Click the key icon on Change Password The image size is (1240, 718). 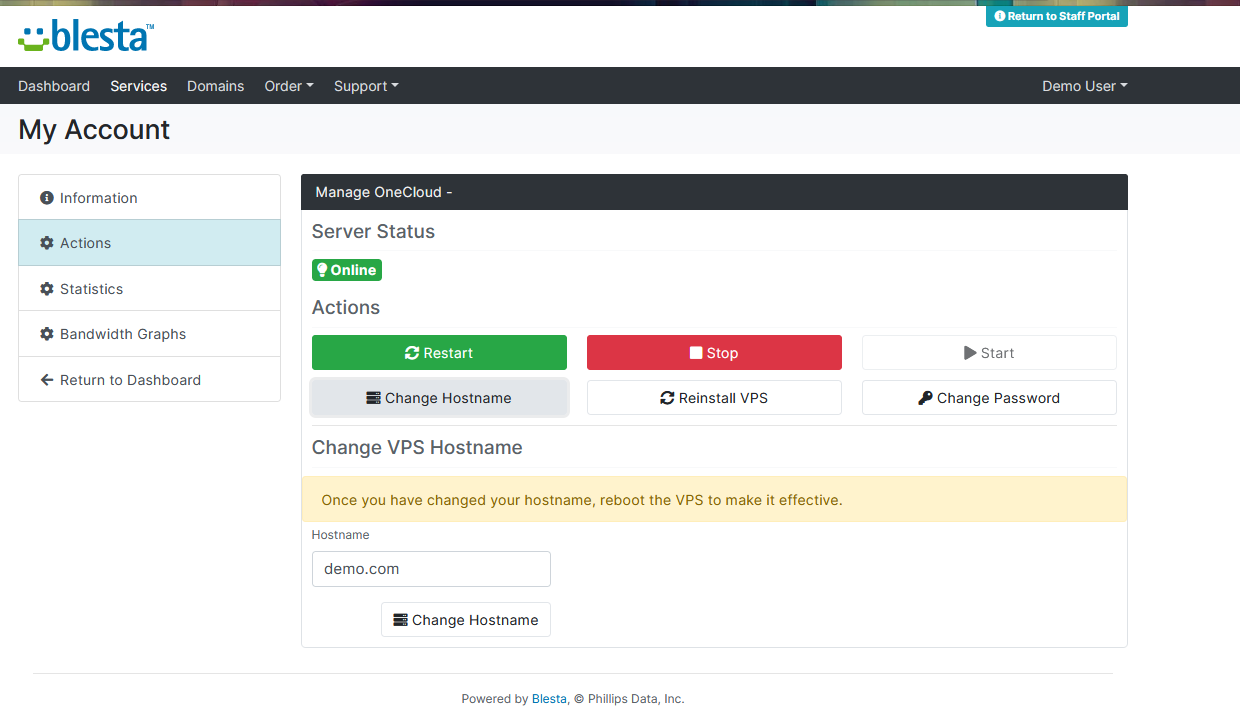pos(925,398)
